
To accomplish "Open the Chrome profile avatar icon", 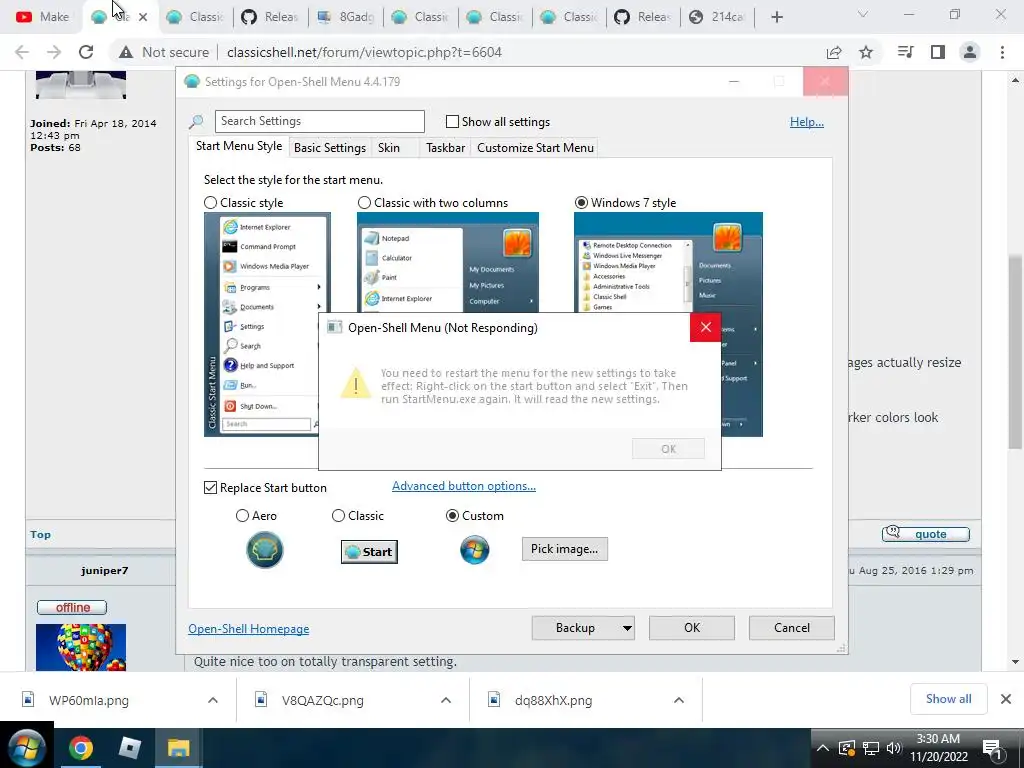I will (970, 52).
